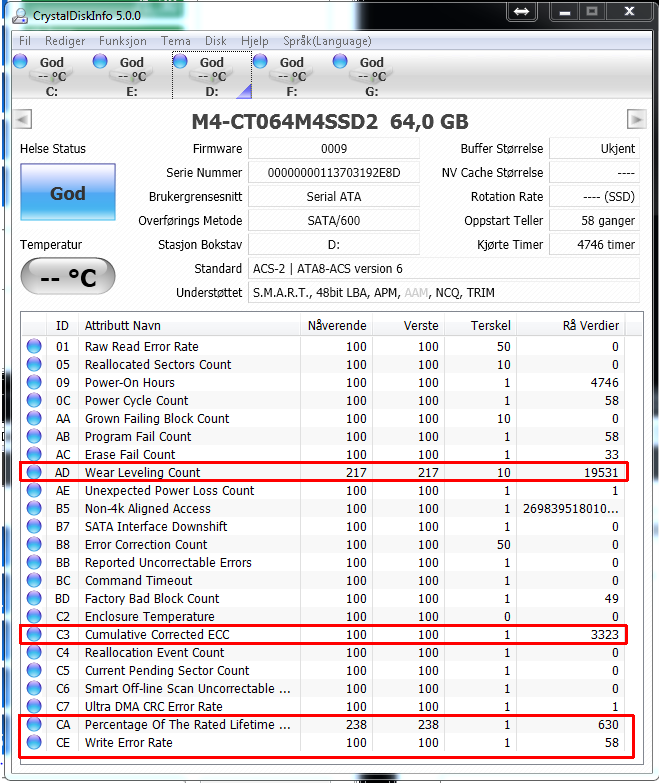Click the SATA/600 transfer mode field

334,221
